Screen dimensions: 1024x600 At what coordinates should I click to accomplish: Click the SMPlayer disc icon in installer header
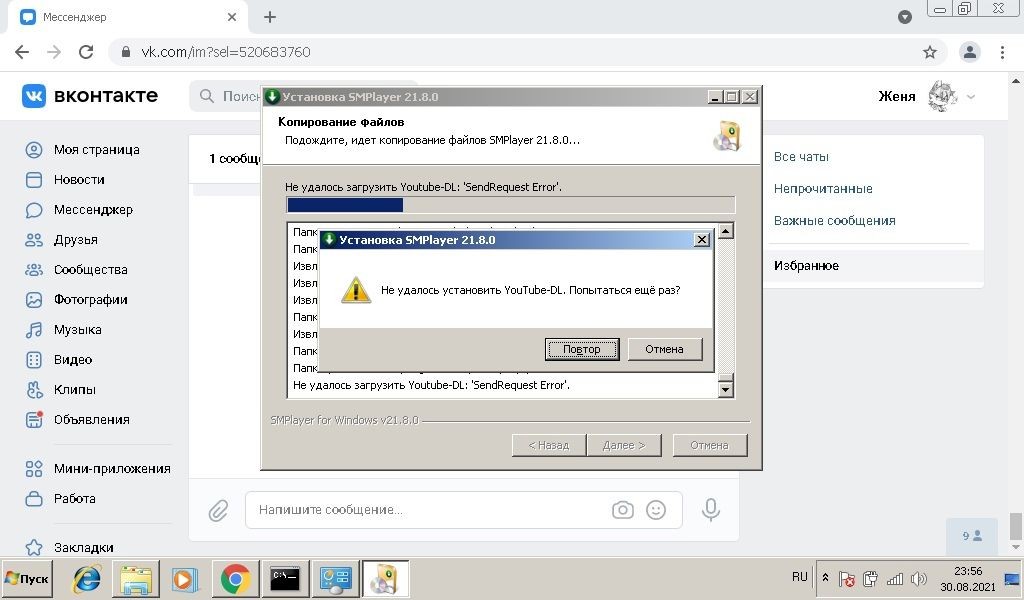[728, 135]
